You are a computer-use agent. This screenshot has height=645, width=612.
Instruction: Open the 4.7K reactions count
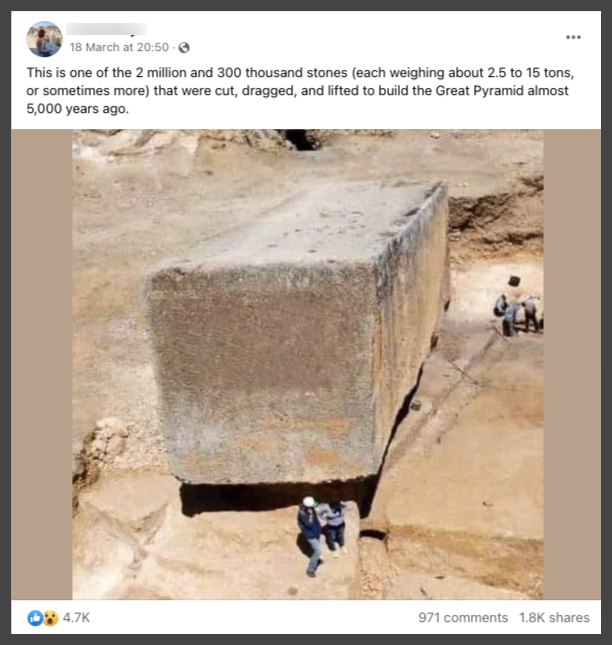[76, 618]
